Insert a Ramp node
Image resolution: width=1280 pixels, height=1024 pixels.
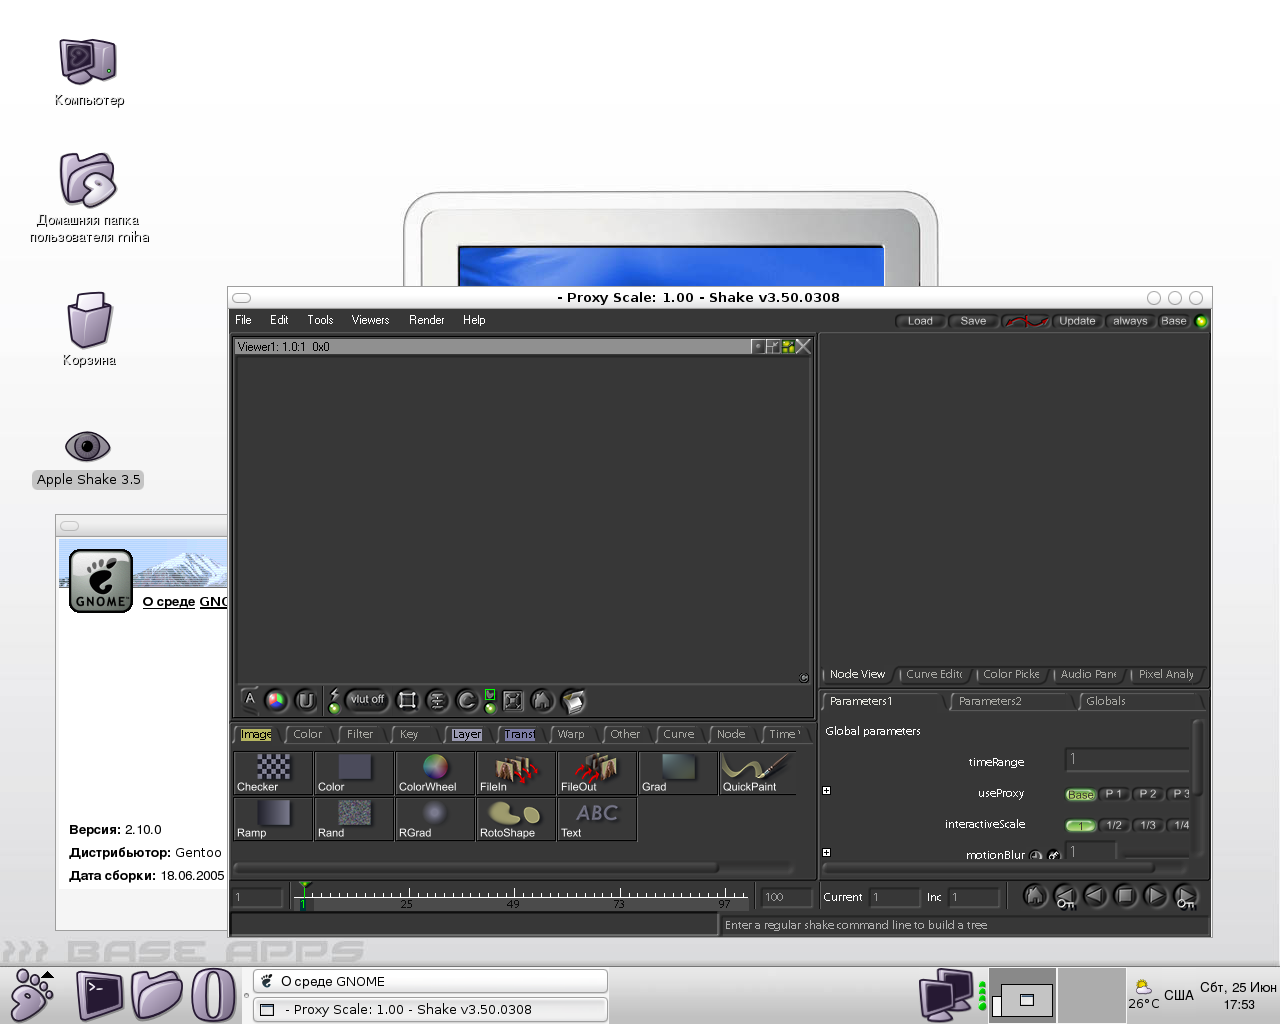273,819
